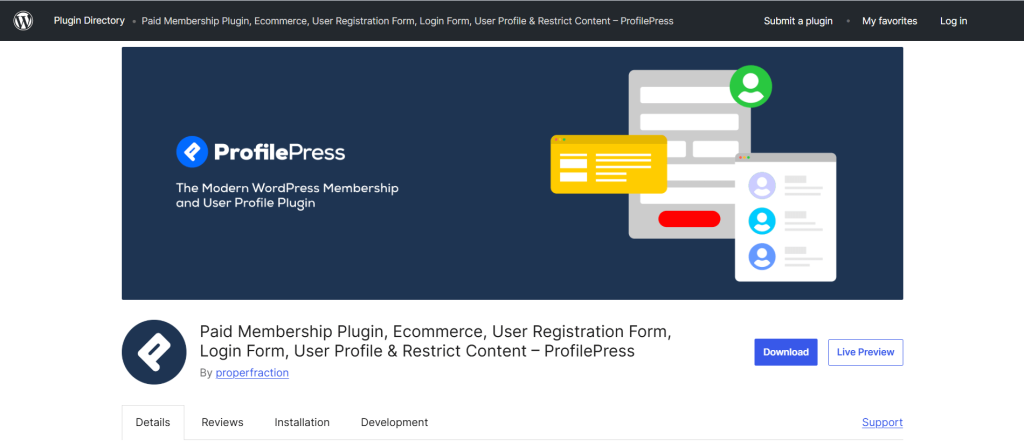Open the Development tab

point(394,422)
